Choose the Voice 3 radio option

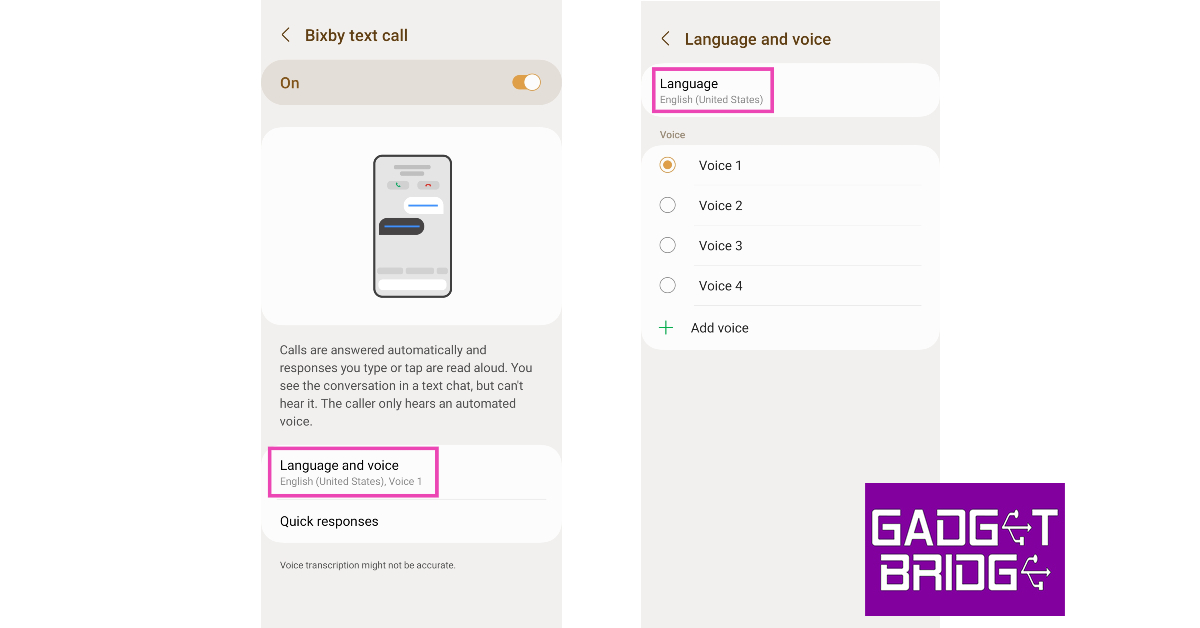(668, 245)
